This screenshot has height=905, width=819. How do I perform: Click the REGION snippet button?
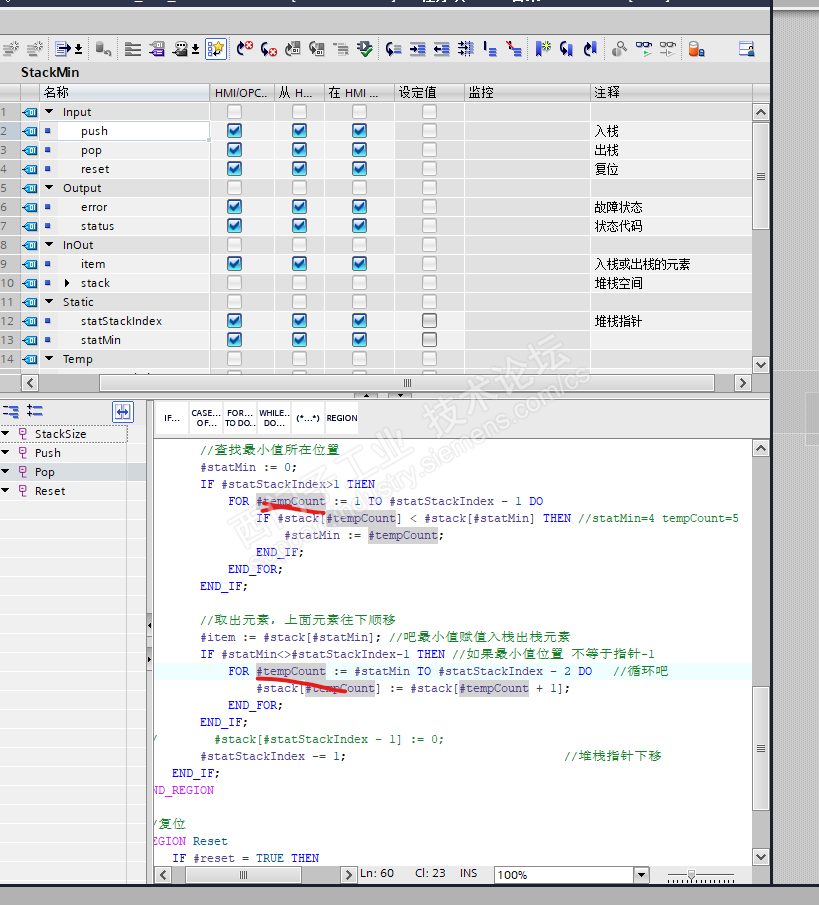[341, 418]
